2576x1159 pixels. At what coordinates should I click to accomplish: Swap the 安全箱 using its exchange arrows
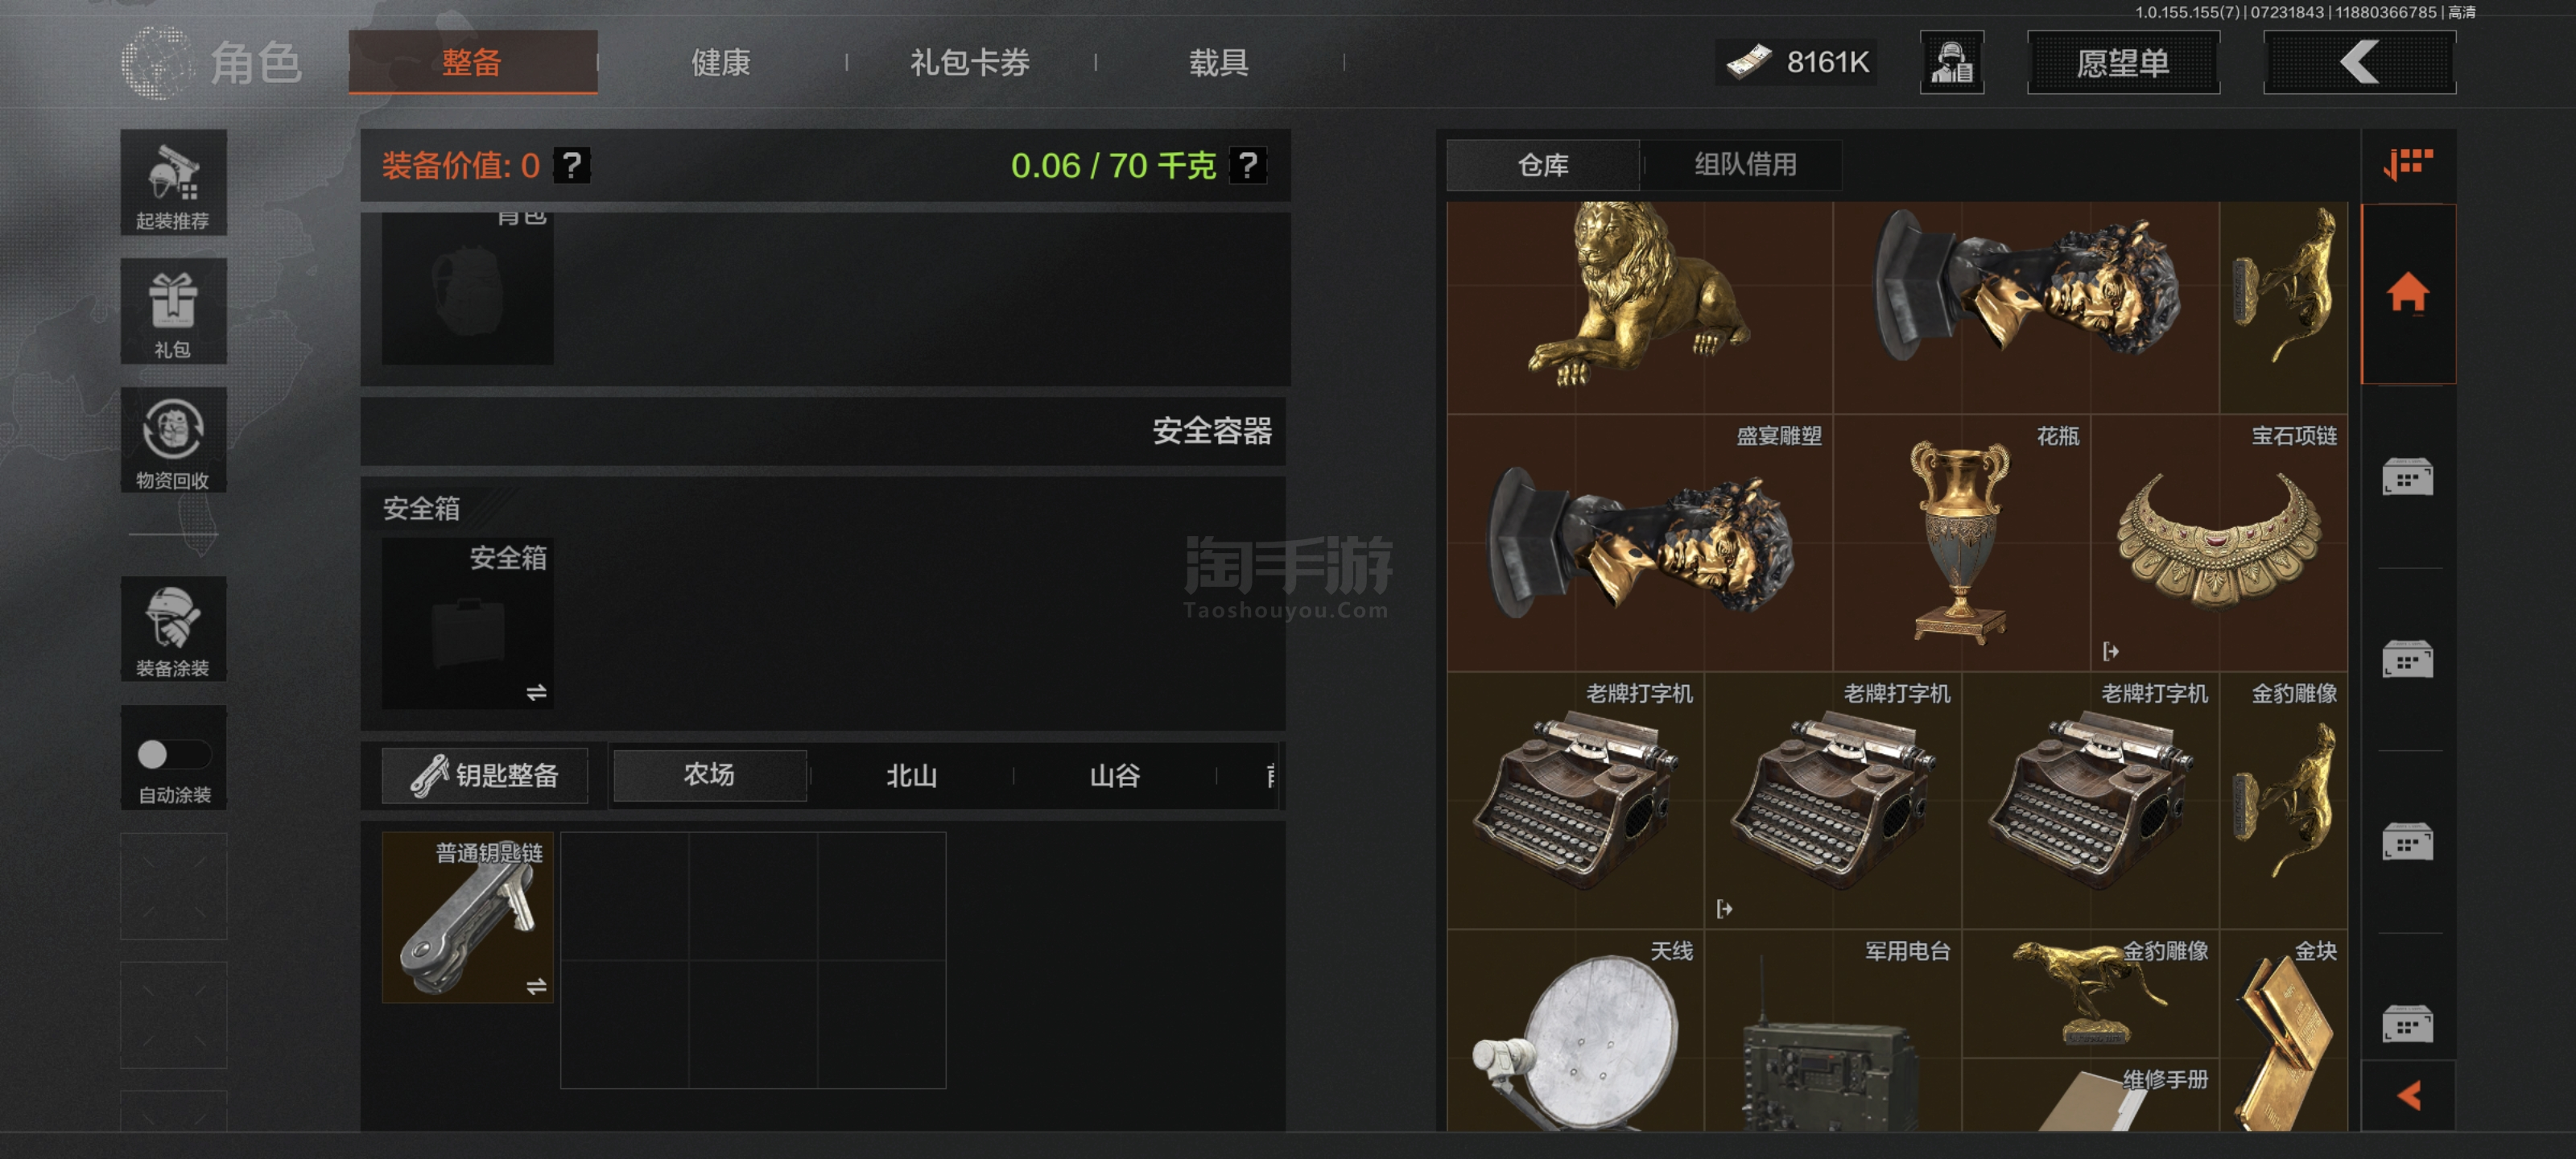click(x=536, y=692)
